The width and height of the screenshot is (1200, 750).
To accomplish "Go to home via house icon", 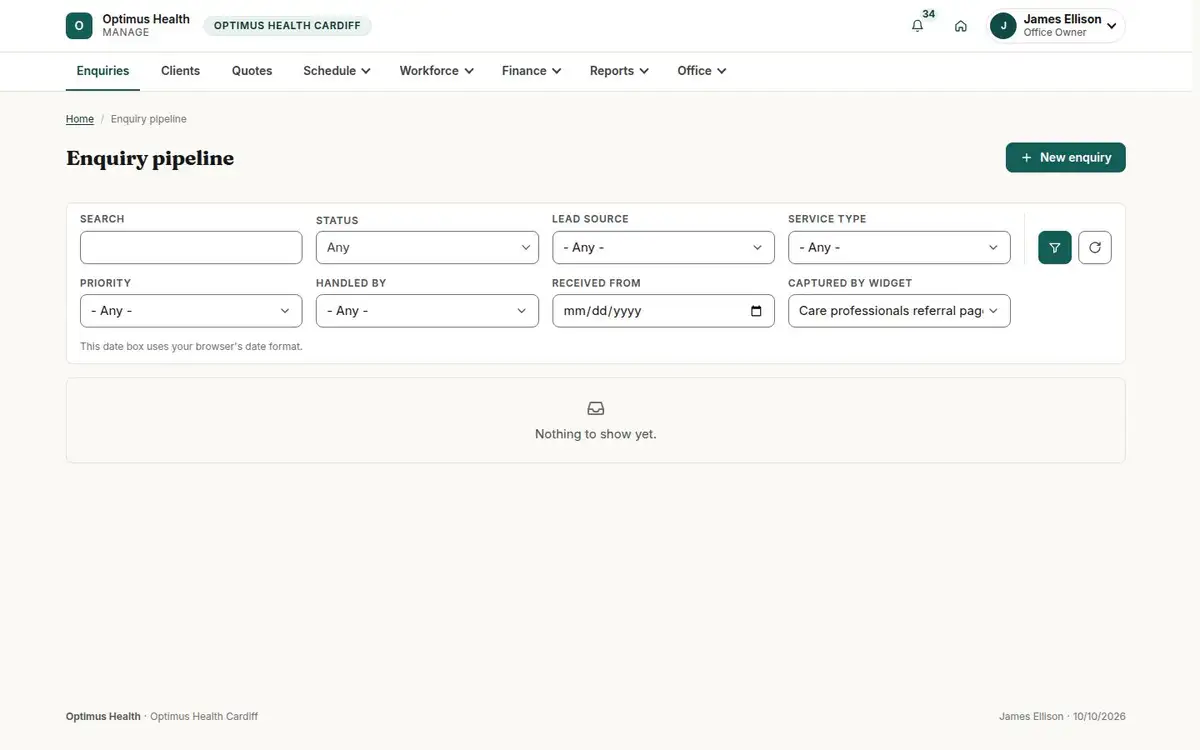I will click(961, 26).
